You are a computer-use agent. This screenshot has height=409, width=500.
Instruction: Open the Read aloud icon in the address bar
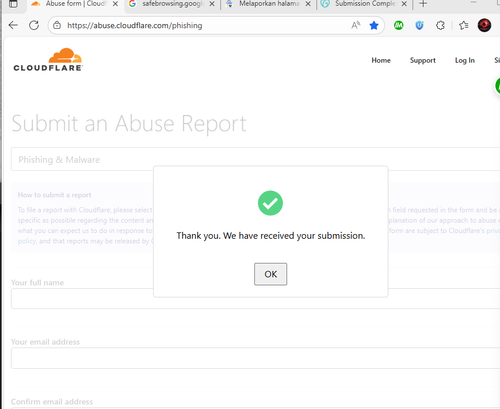point(356,25)
